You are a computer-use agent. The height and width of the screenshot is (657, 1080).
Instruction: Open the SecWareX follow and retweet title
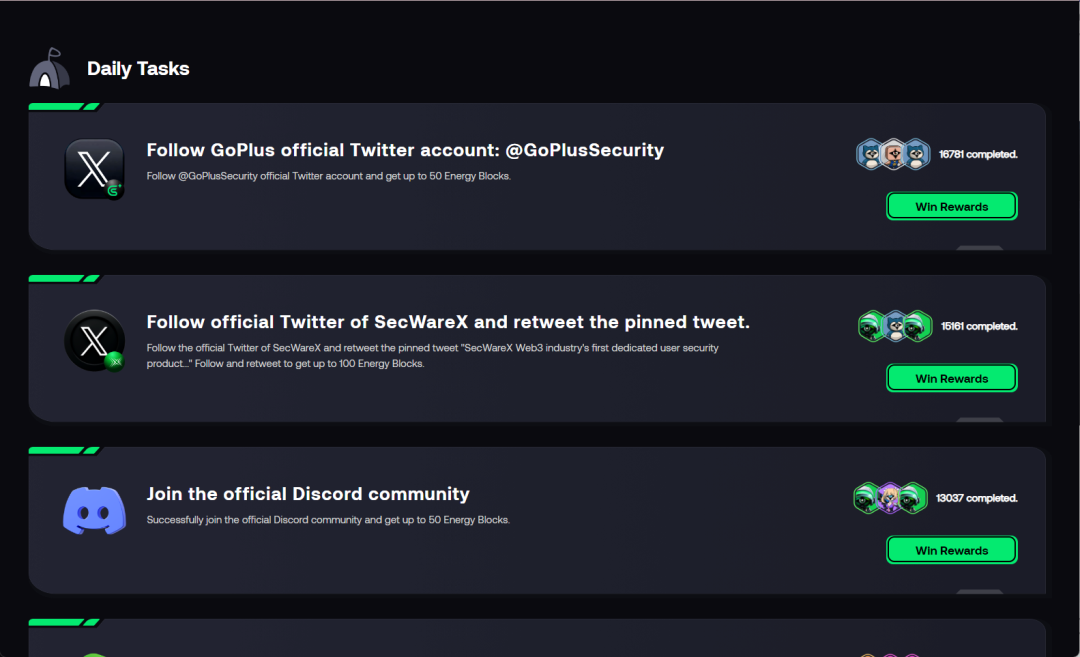(448, 322)
